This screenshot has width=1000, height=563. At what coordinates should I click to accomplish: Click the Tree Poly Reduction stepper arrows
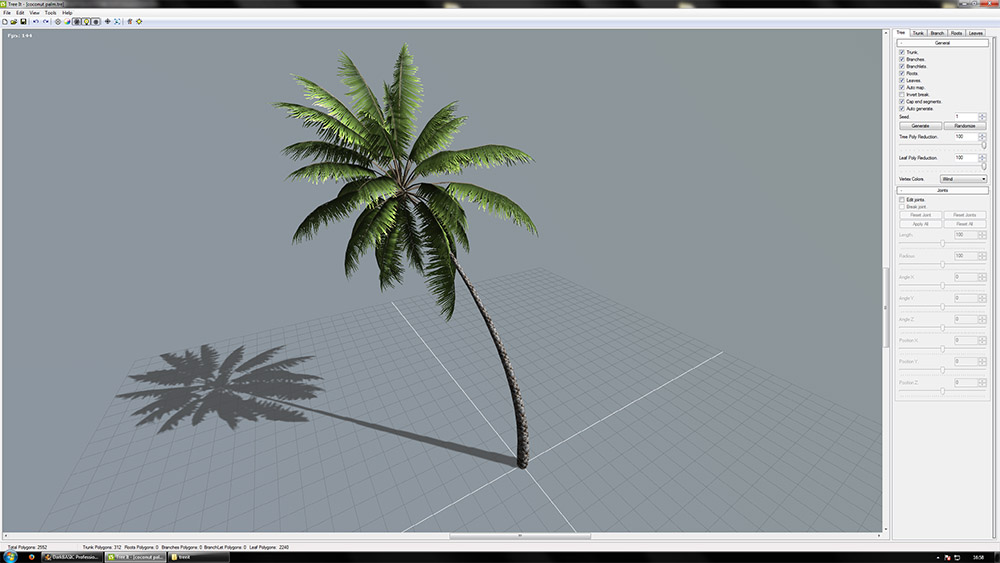982,136
